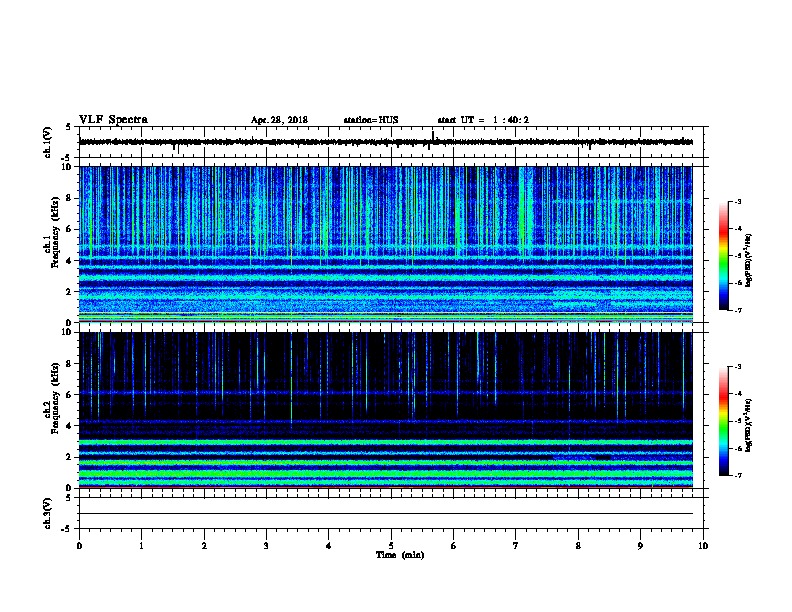The image size is (792, 612).
Task: Click the log(PSD) label beside ch.2 colorbar
Action: (x=749, y=426)
